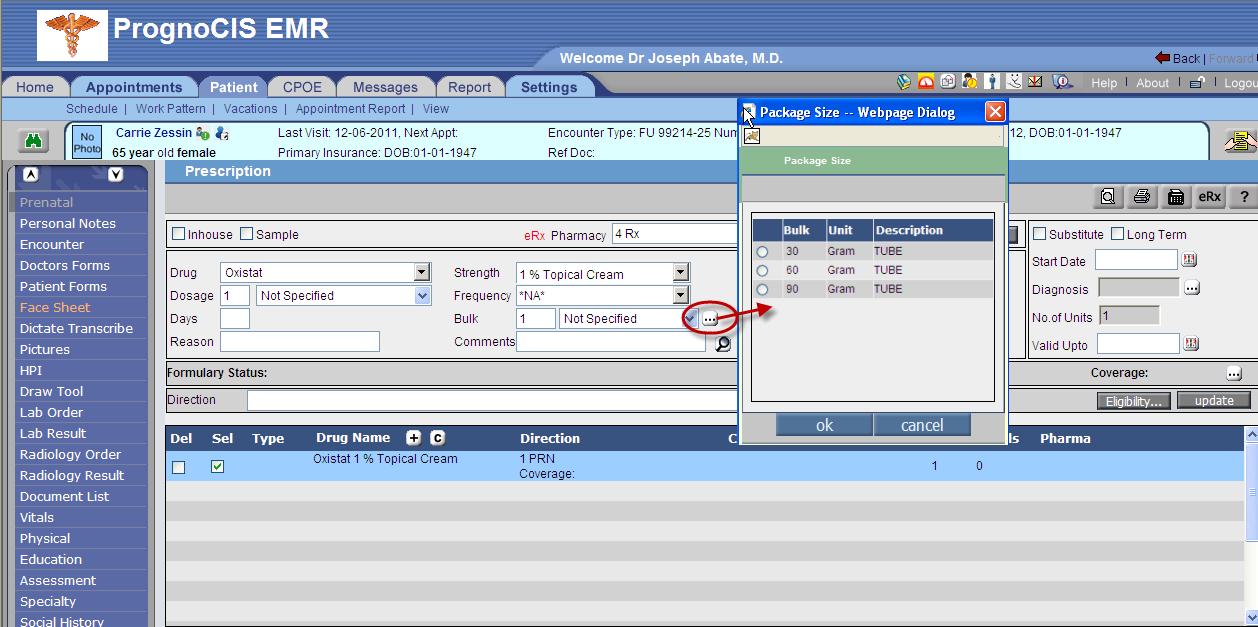The width and height of the screenshot is (1258, 627).
Task: Open the Dosage unit dropdown Not Specified
Action: (344, 295)
